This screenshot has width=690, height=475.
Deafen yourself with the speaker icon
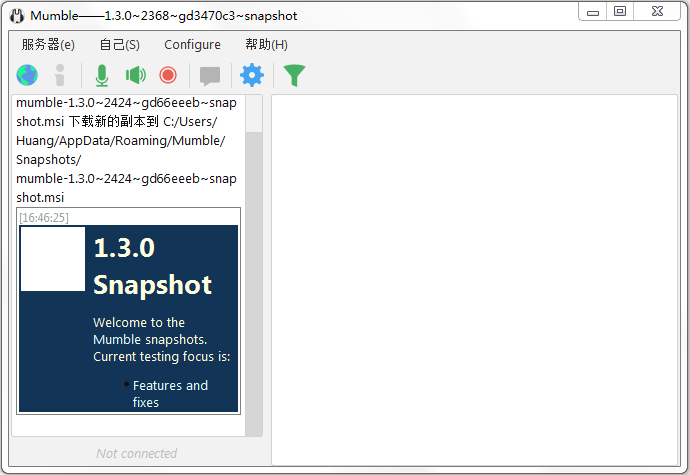point(135,75)
